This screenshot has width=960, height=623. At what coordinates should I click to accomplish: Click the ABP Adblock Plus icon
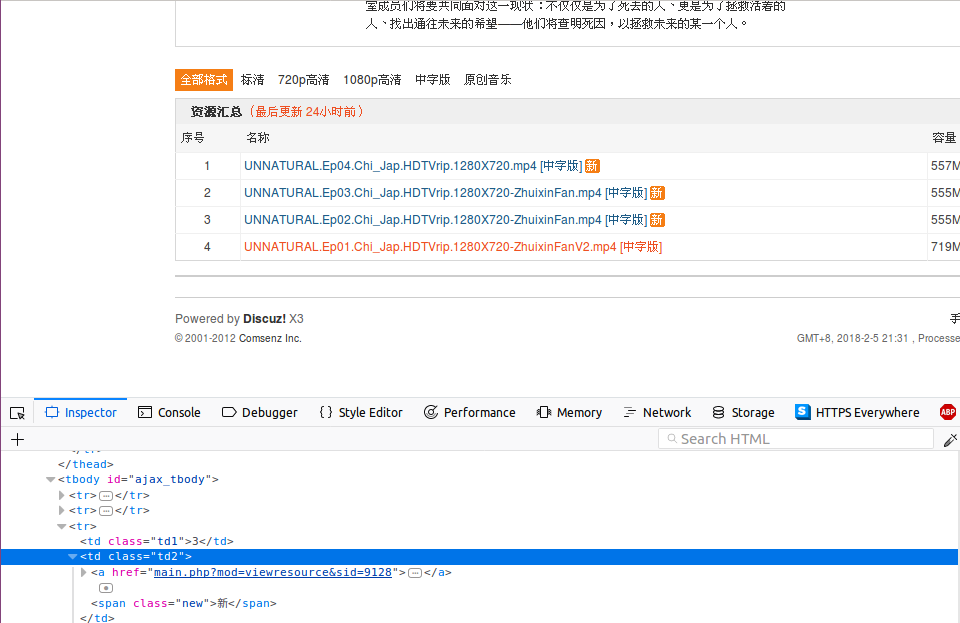coord(948,412)
